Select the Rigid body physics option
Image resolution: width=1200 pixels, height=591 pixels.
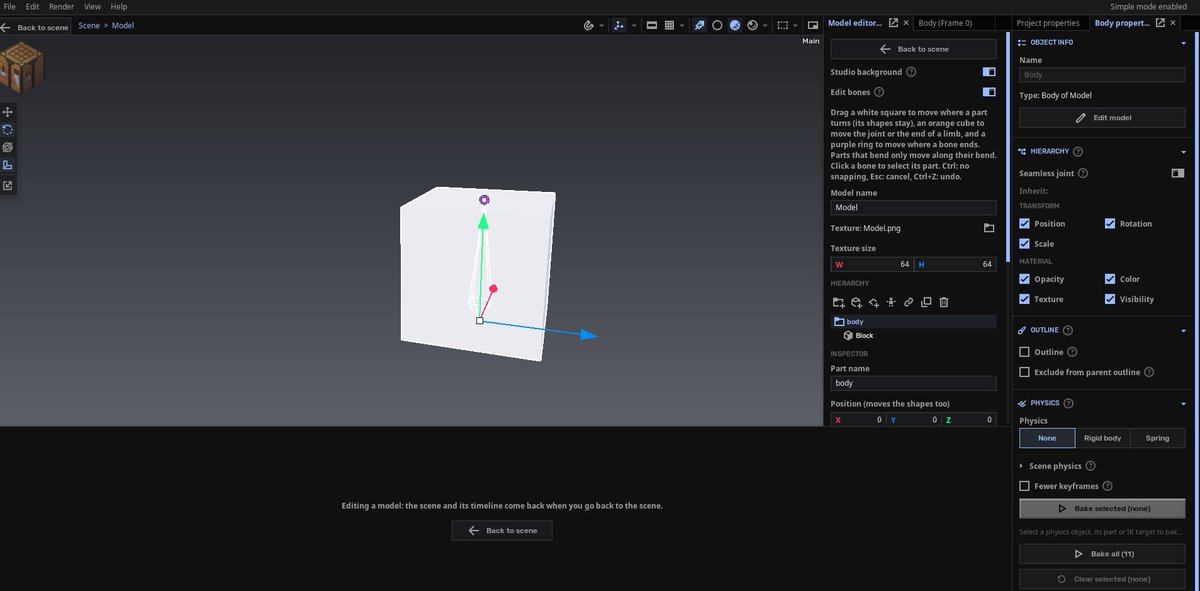(x=1102, y=438)
